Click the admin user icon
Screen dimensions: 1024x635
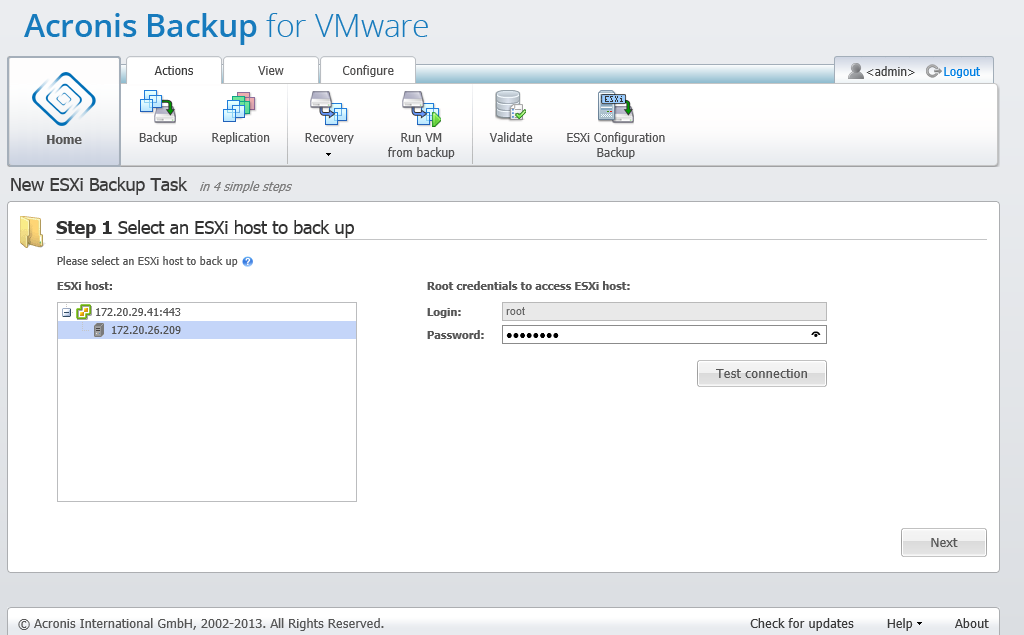click(856, 71)
